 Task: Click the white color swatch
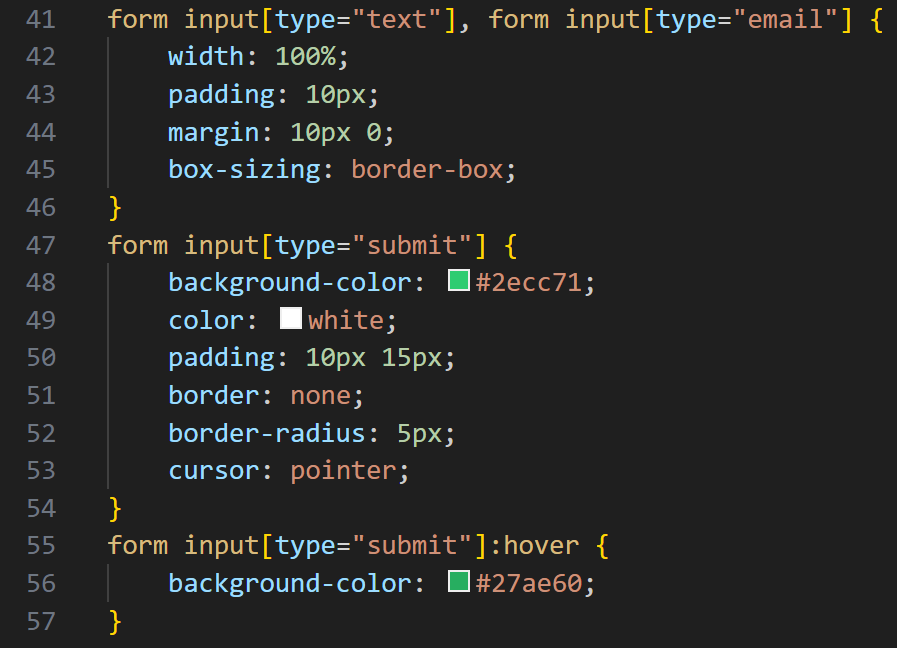291,319
